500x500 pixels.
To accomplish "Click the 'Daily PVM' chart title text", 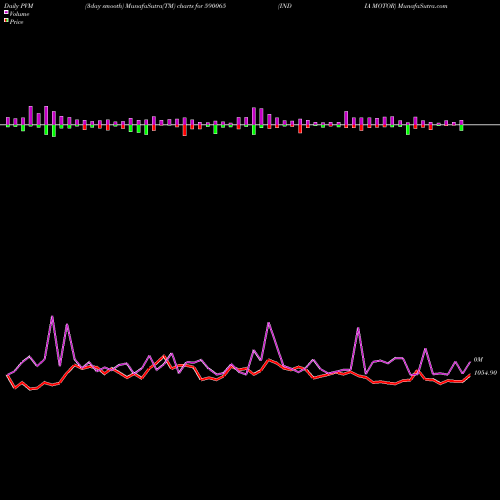I will click(19, 6).
